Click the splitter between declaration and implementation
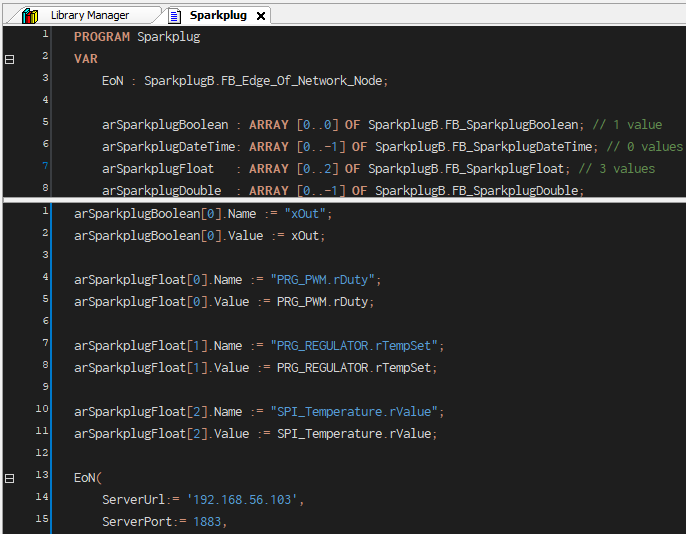The width and height of the screenshot is (686, 534). click(x=343, y=200)
